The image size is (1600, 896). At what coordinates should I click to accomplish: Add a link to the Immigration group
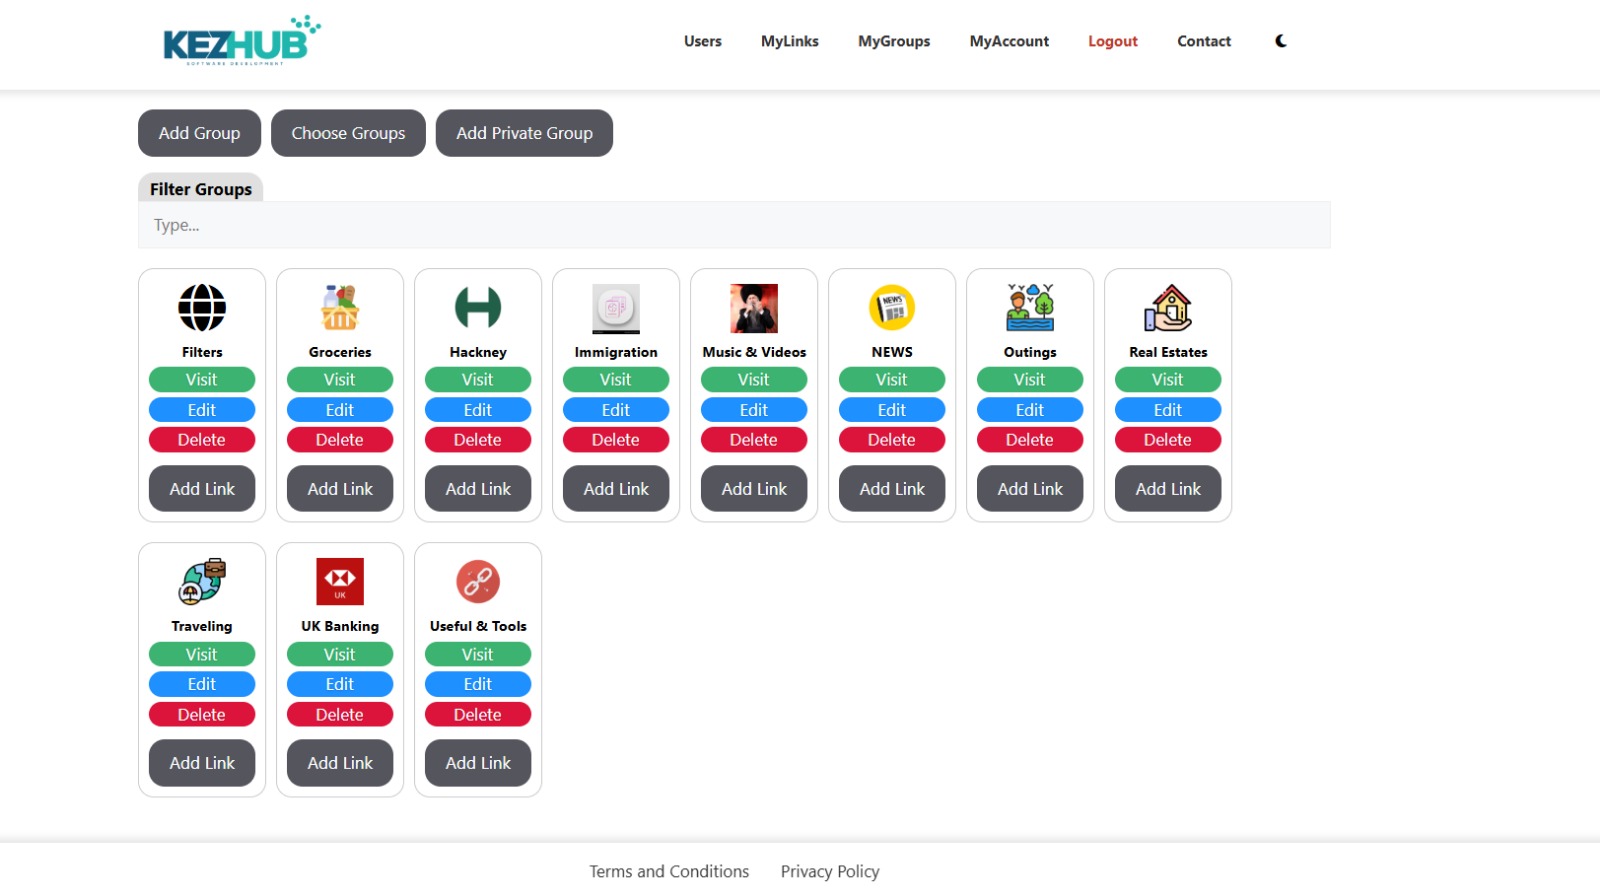click(x=616, y=489)
